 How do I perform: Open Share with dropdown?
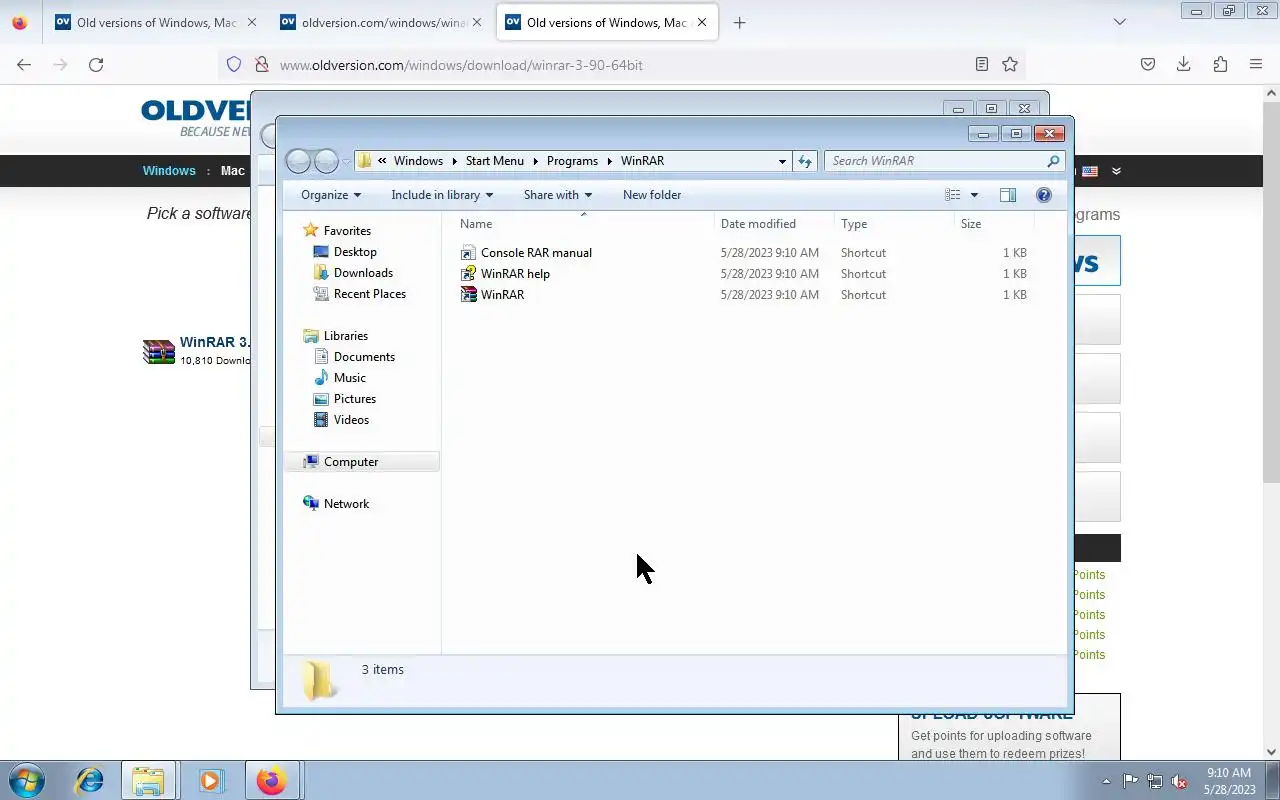[558, 195]
